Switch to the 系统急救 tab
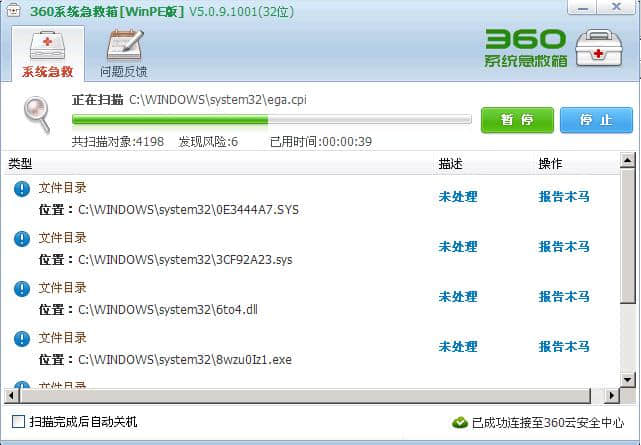 48,54
